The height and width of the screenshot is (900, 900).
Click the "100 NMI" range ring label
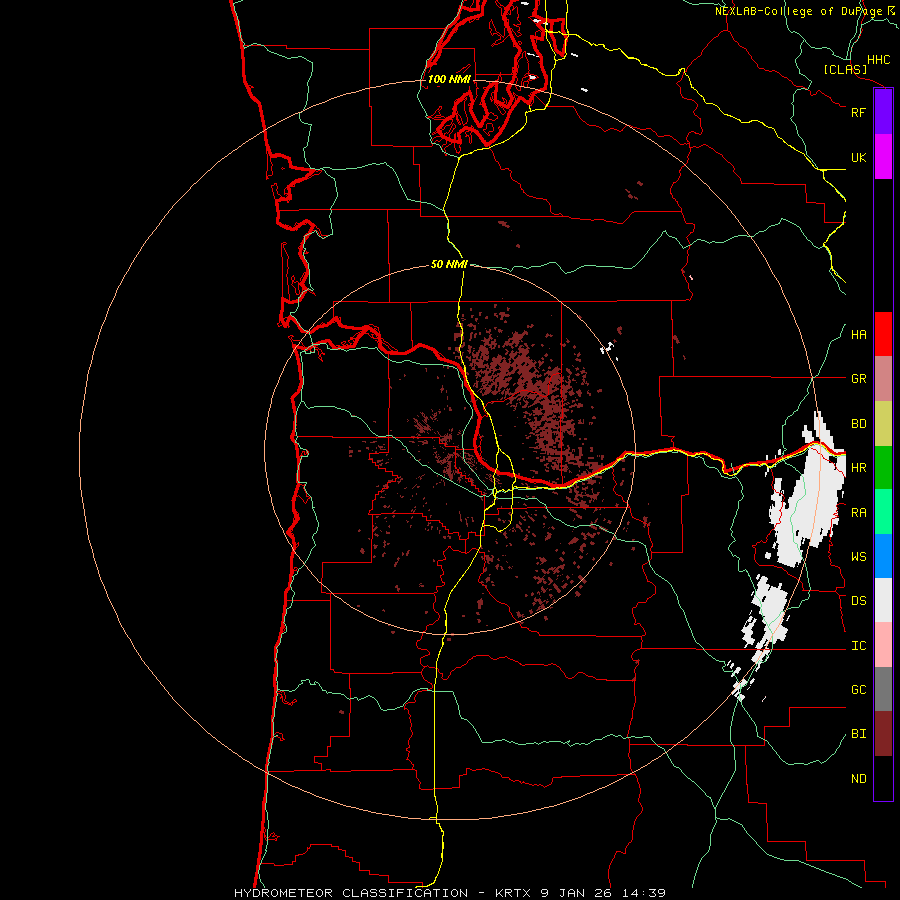click(x=449, y=79)
